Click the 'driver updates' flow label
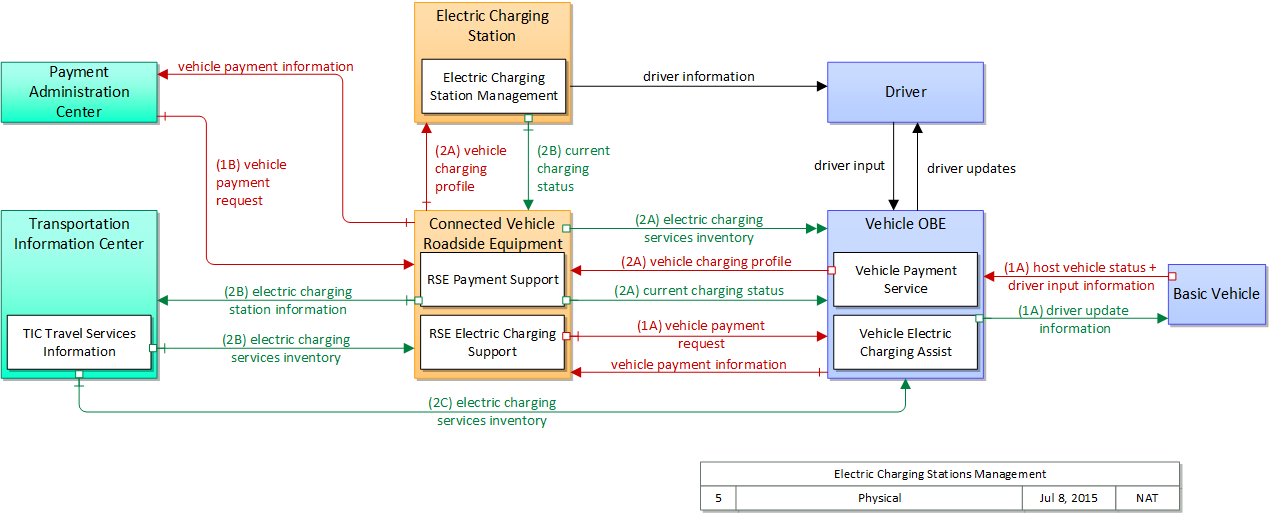 (970, 168)
